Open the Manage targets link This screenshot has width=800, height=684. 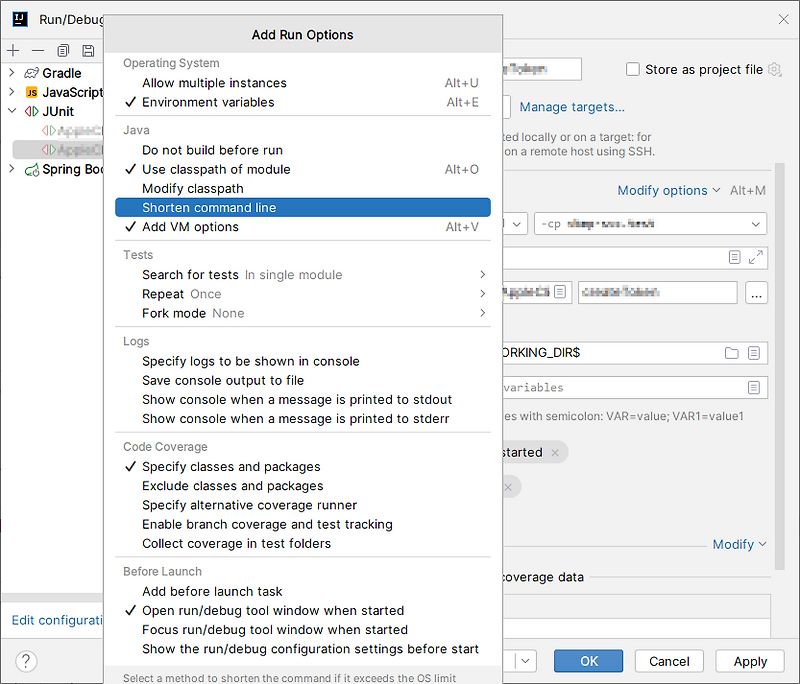coord(570,107)
